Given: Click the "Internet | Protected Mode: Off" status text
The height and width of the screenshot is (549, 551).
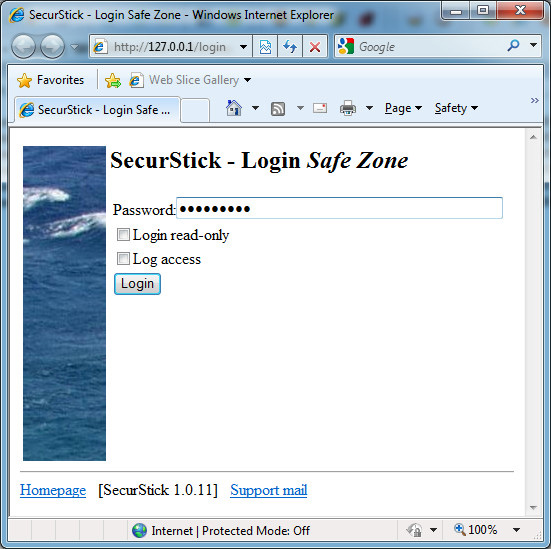Looking at the screenshot, I should point(231,530).
